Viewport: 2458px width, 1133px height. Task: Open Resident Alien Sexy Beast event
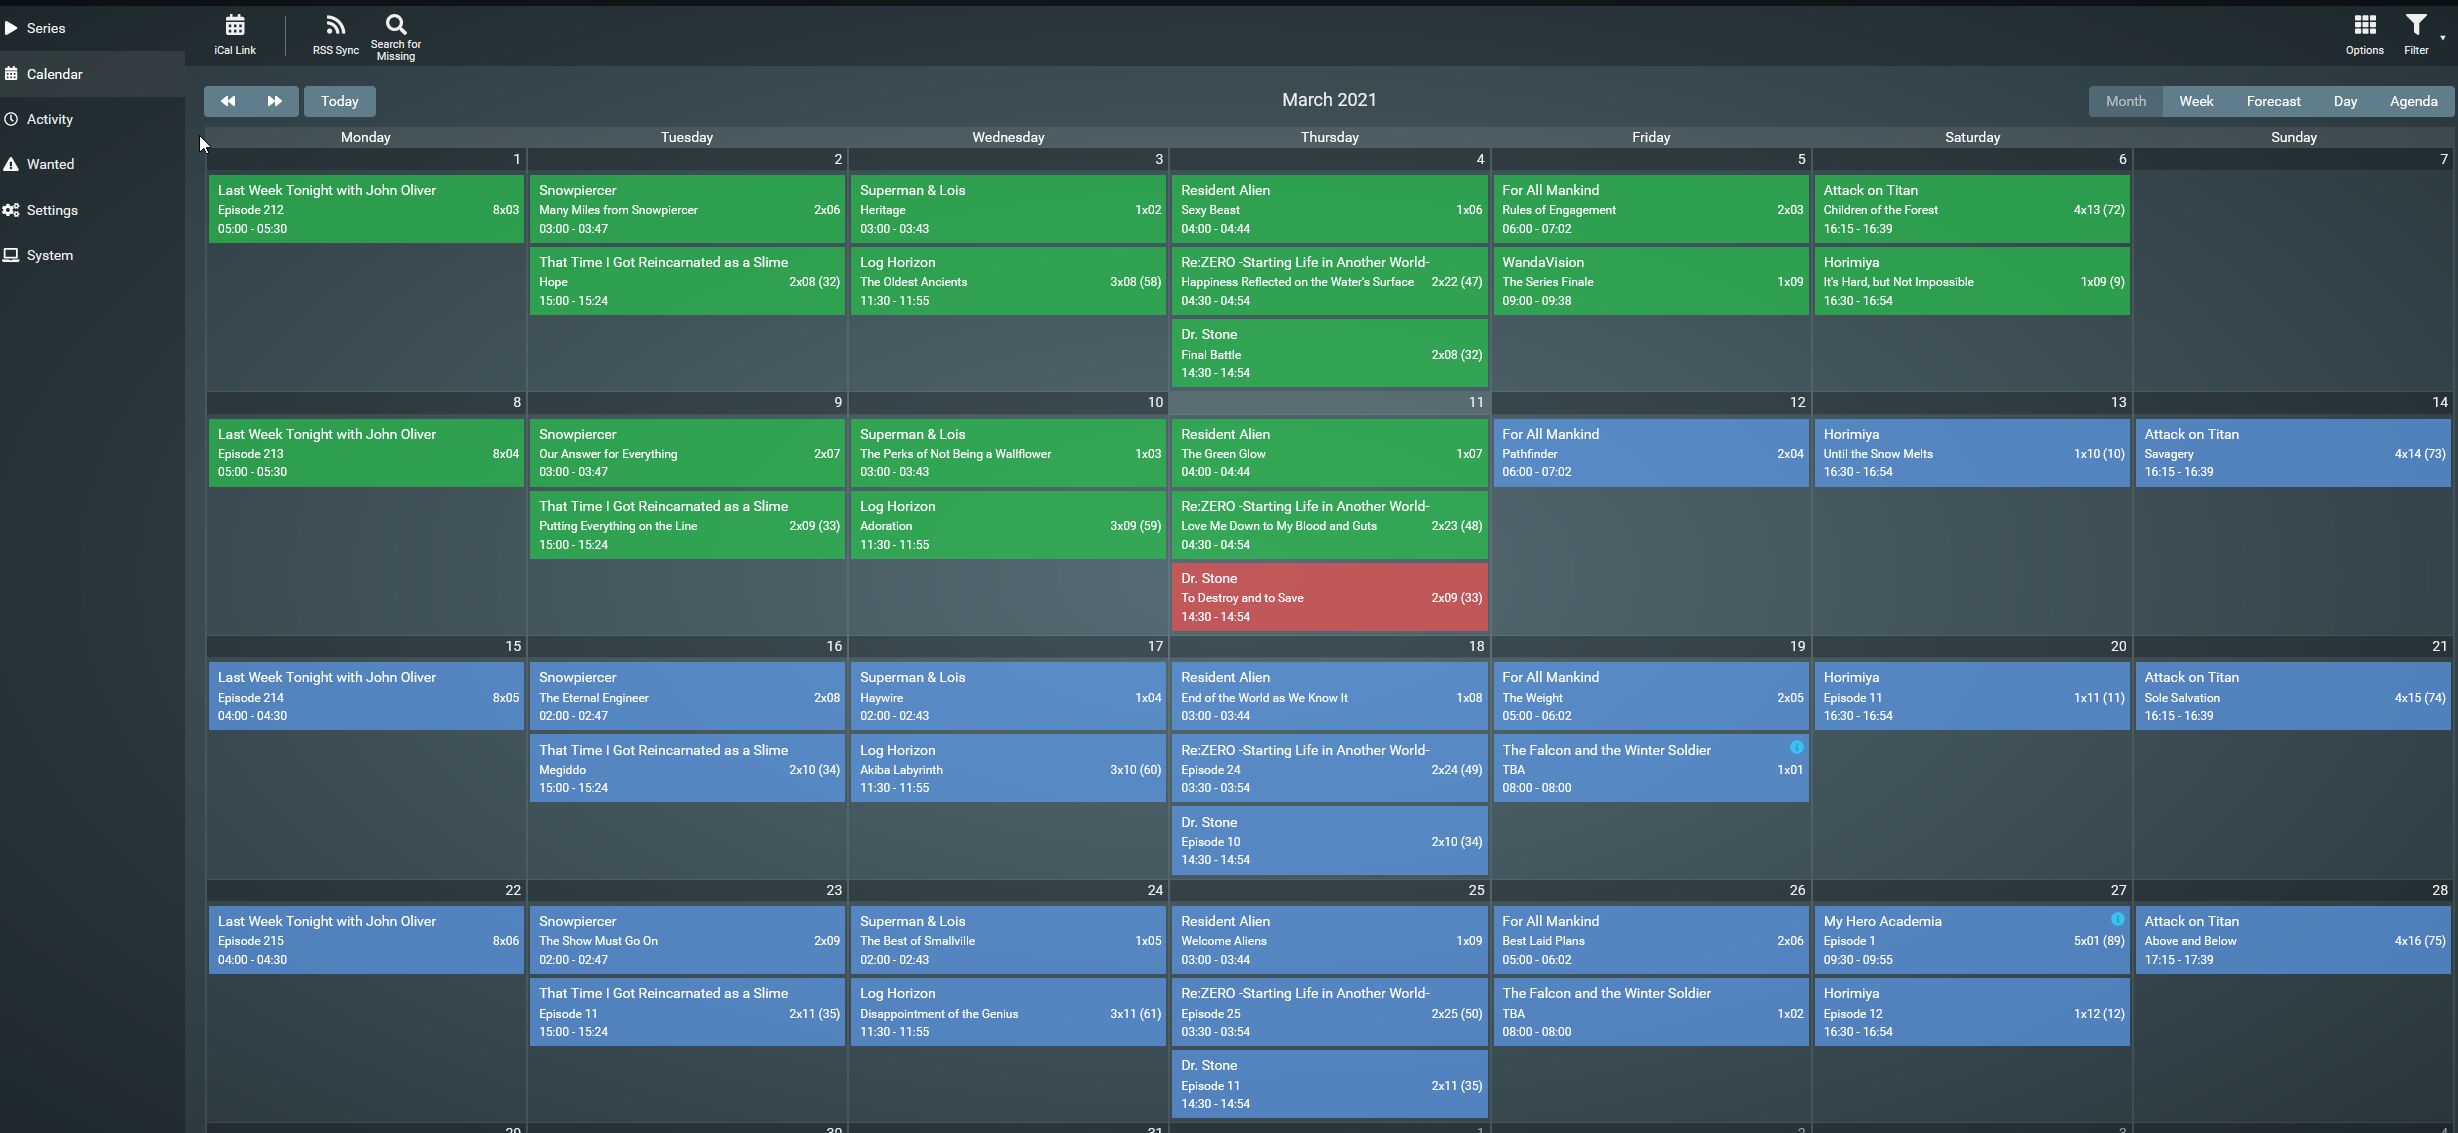pyautogui.click(x=1329, y=209)
